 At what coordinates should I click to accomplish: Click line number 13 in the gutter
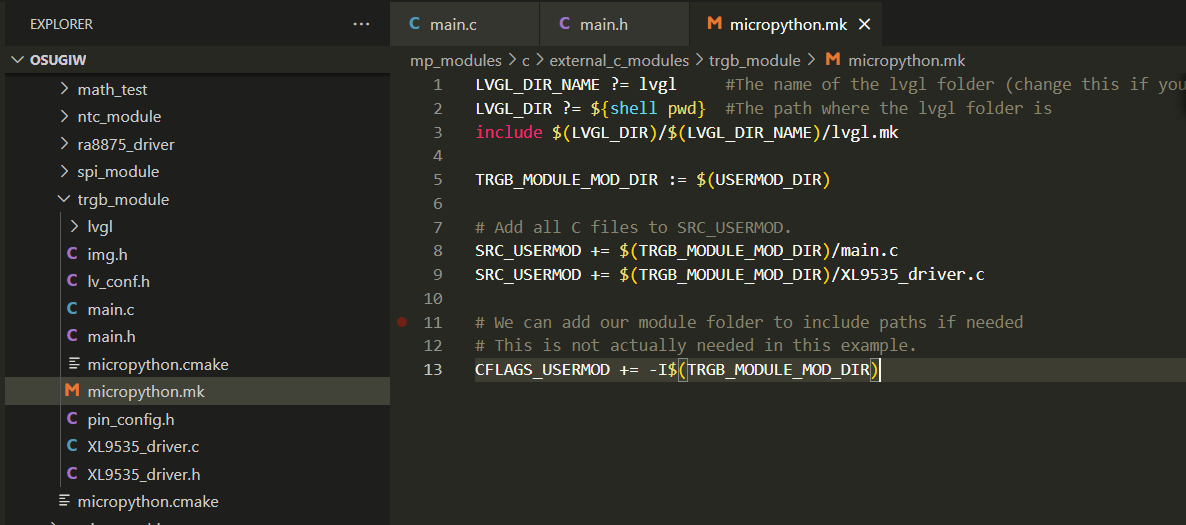[x=433, y=370]
